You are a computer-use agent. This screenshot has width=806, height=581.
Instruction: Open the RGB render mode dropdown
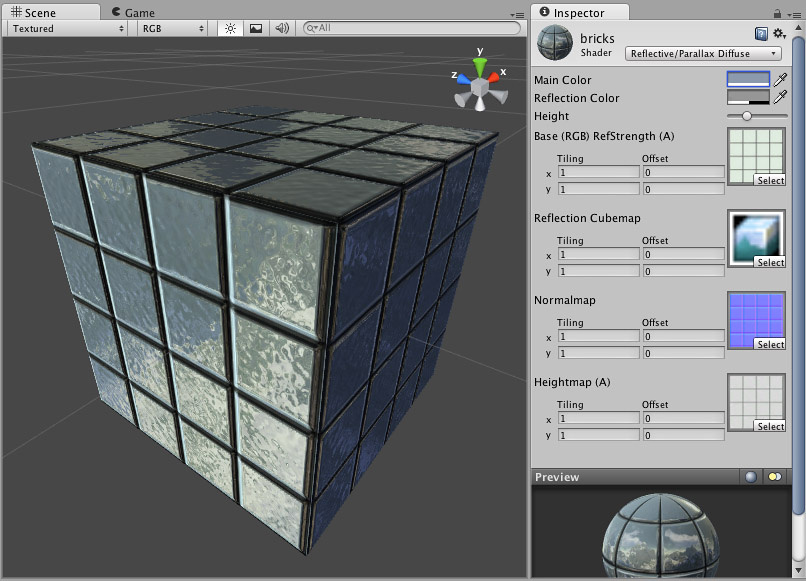pyautogui.click(x=172, y=29)
